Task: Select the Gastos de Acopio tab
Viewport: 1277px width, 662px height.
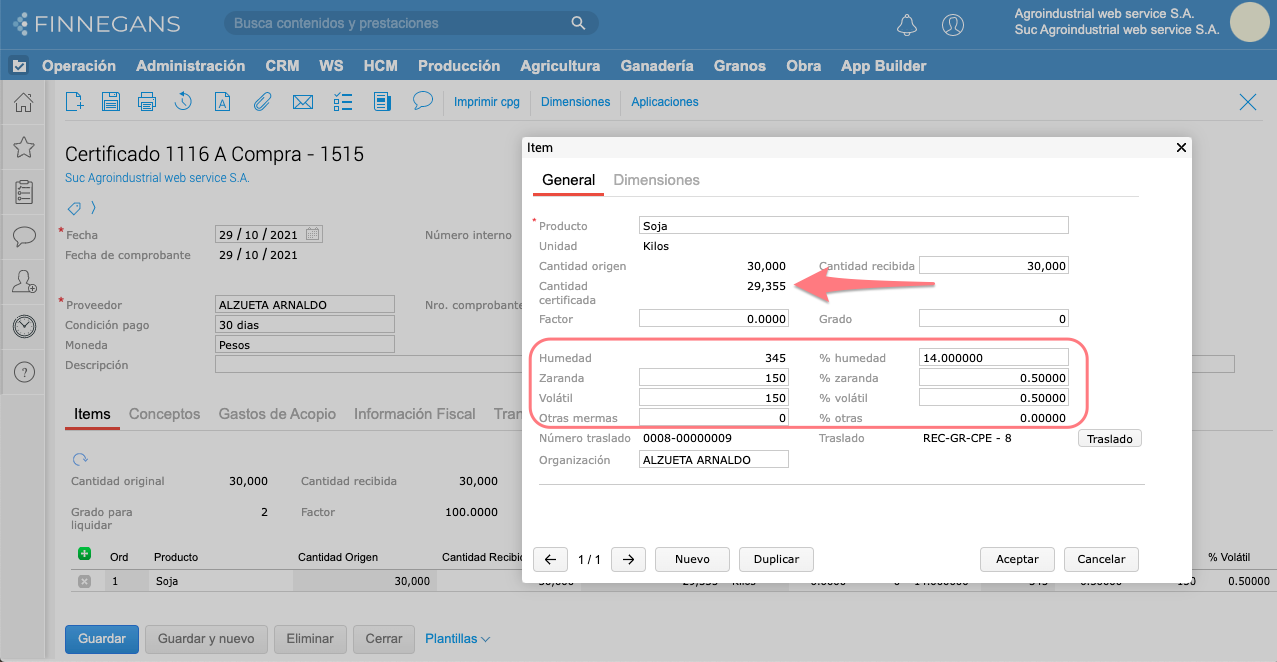Action: [x=277, y=414]
